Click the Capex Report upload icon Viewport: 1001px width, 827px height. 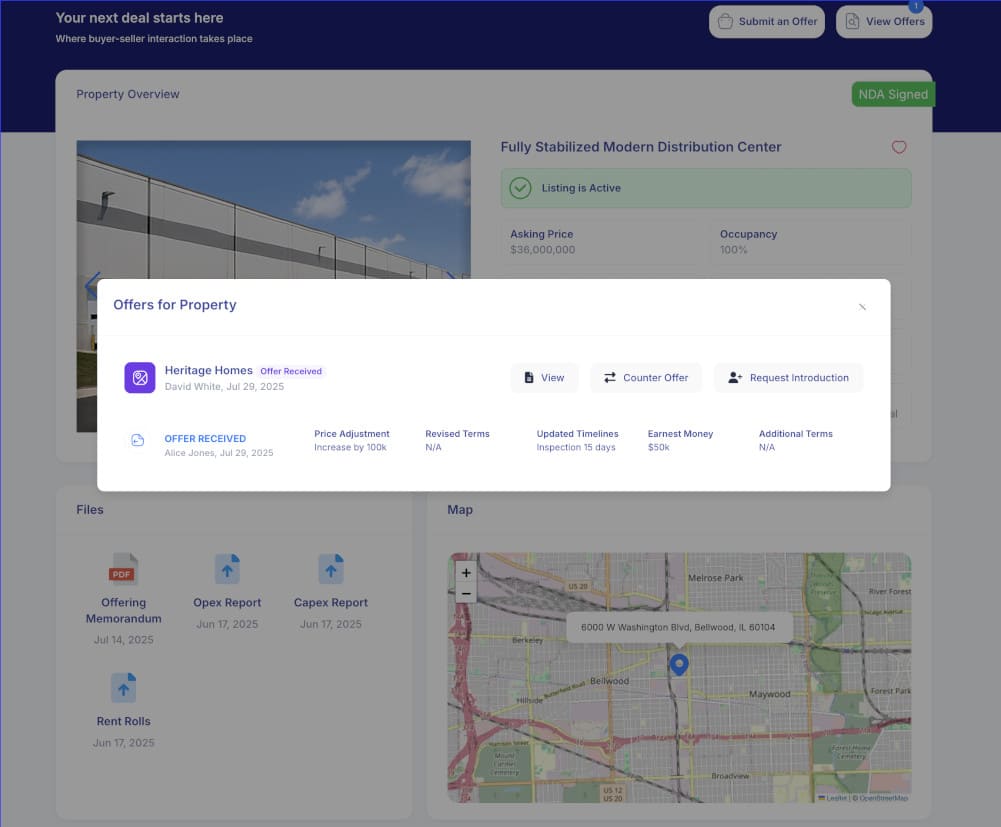(x=331, y=568)
